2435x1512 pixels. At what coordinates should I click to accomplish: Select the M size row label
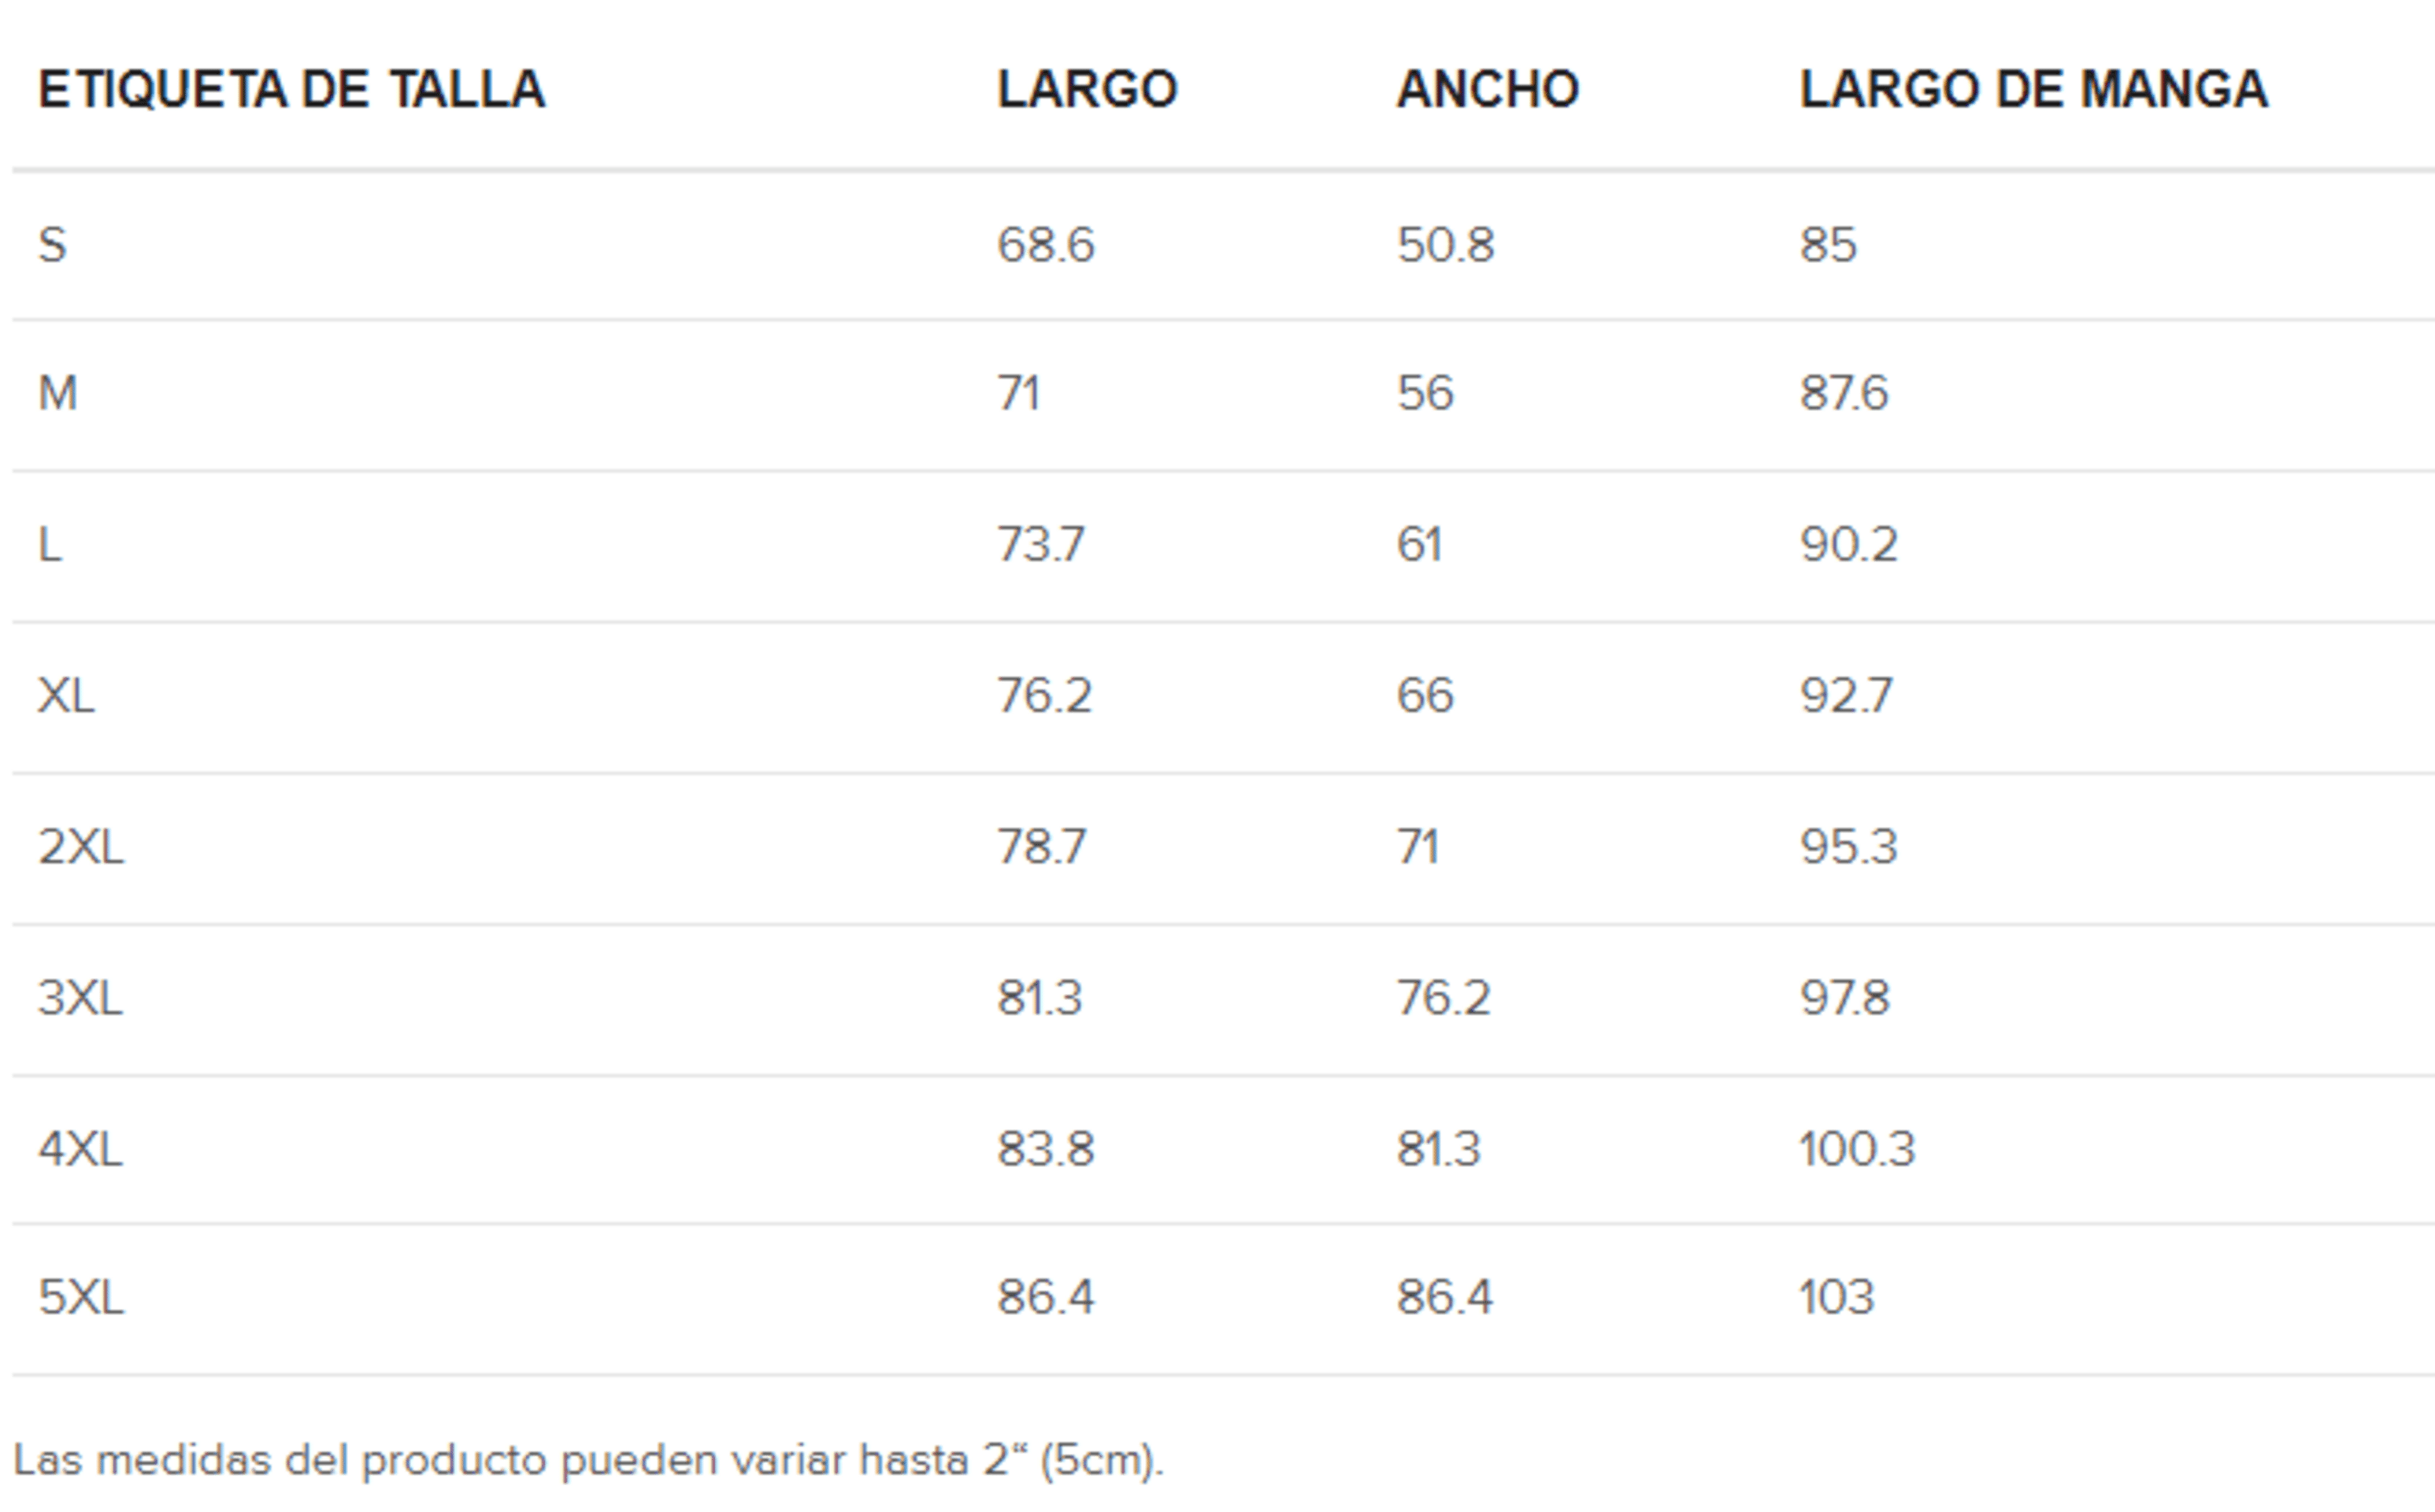(57, 393)
